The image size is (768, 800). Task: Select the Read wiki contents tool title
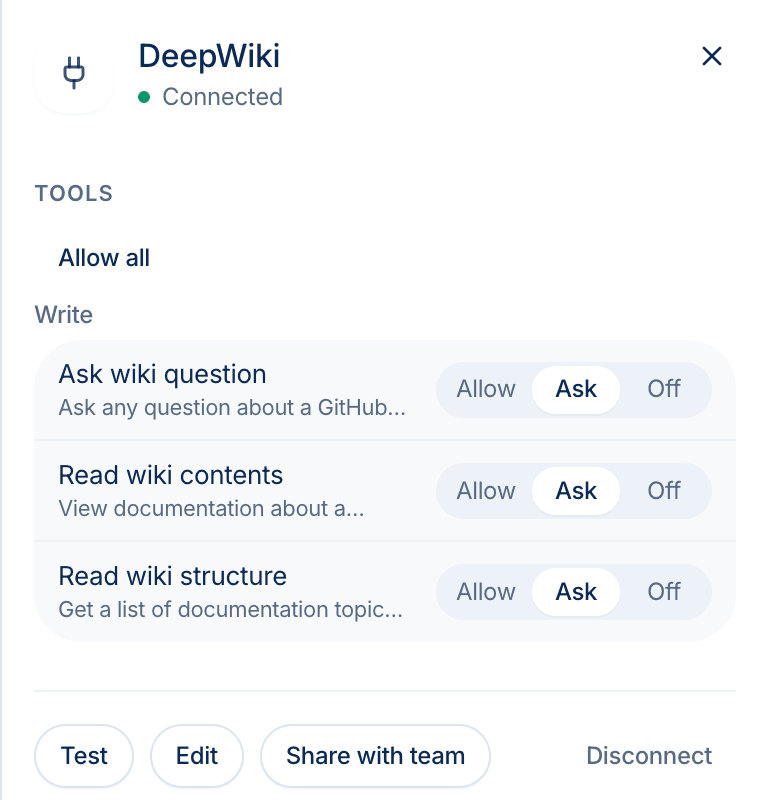click(170, 475)
